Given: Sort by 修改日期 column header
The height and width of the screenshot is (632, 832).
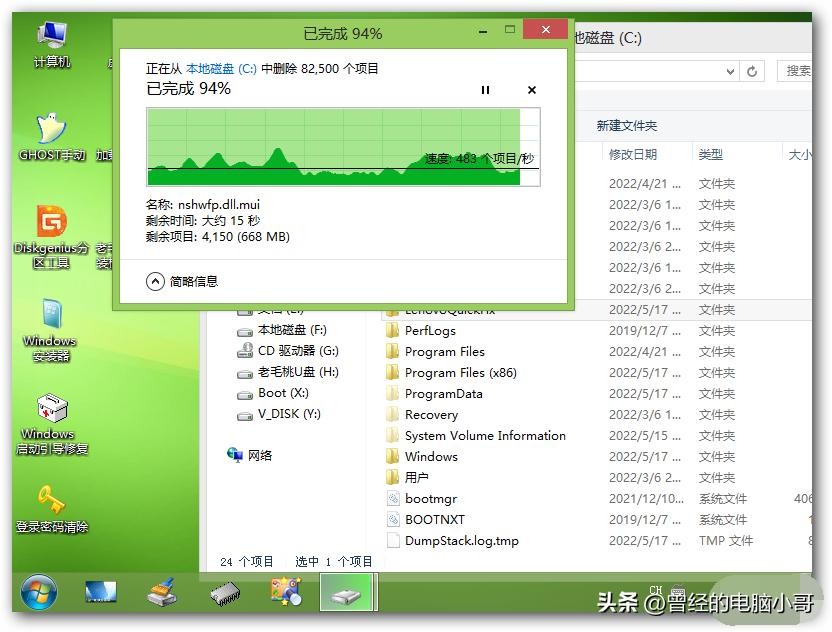Looking at the screenshot, I should 633,155.
